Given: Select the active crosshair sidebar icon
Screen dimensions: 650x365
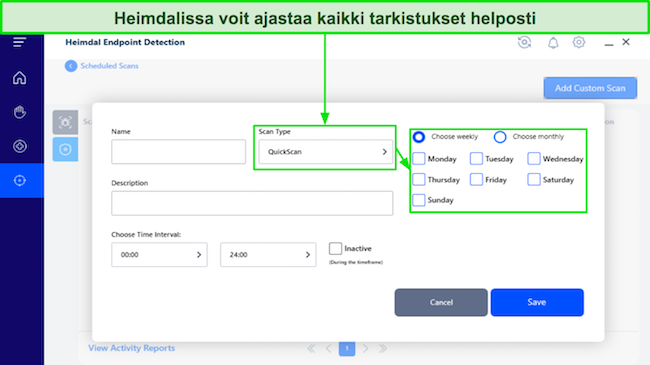Looking at the screenshot, I should pos(19,180).
